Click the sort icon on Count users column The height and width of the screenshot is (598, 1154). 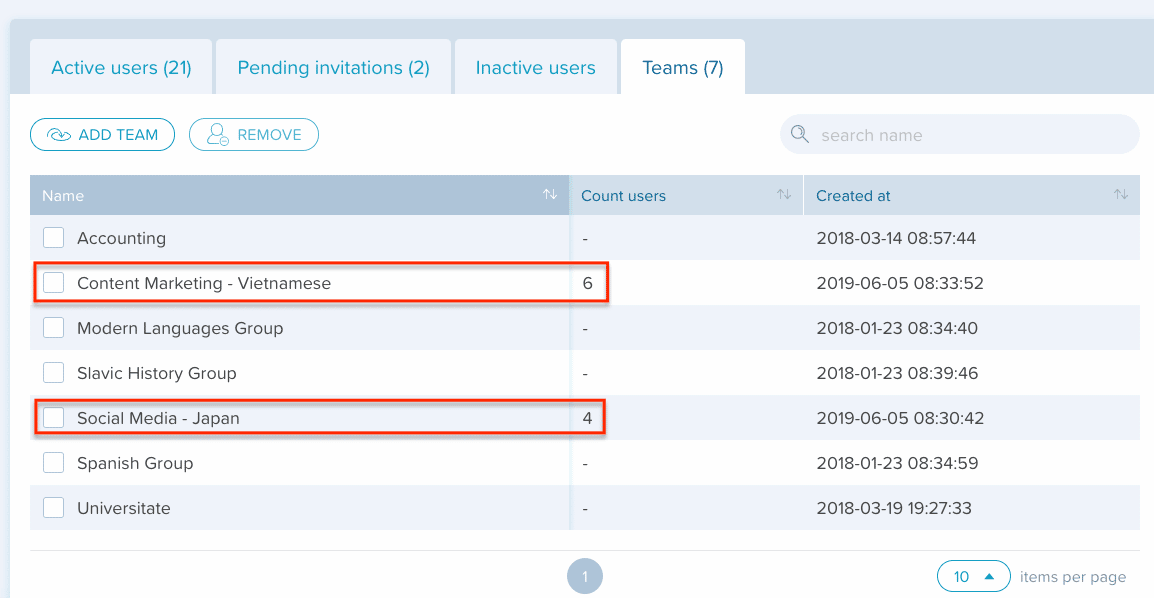point(782,195)
